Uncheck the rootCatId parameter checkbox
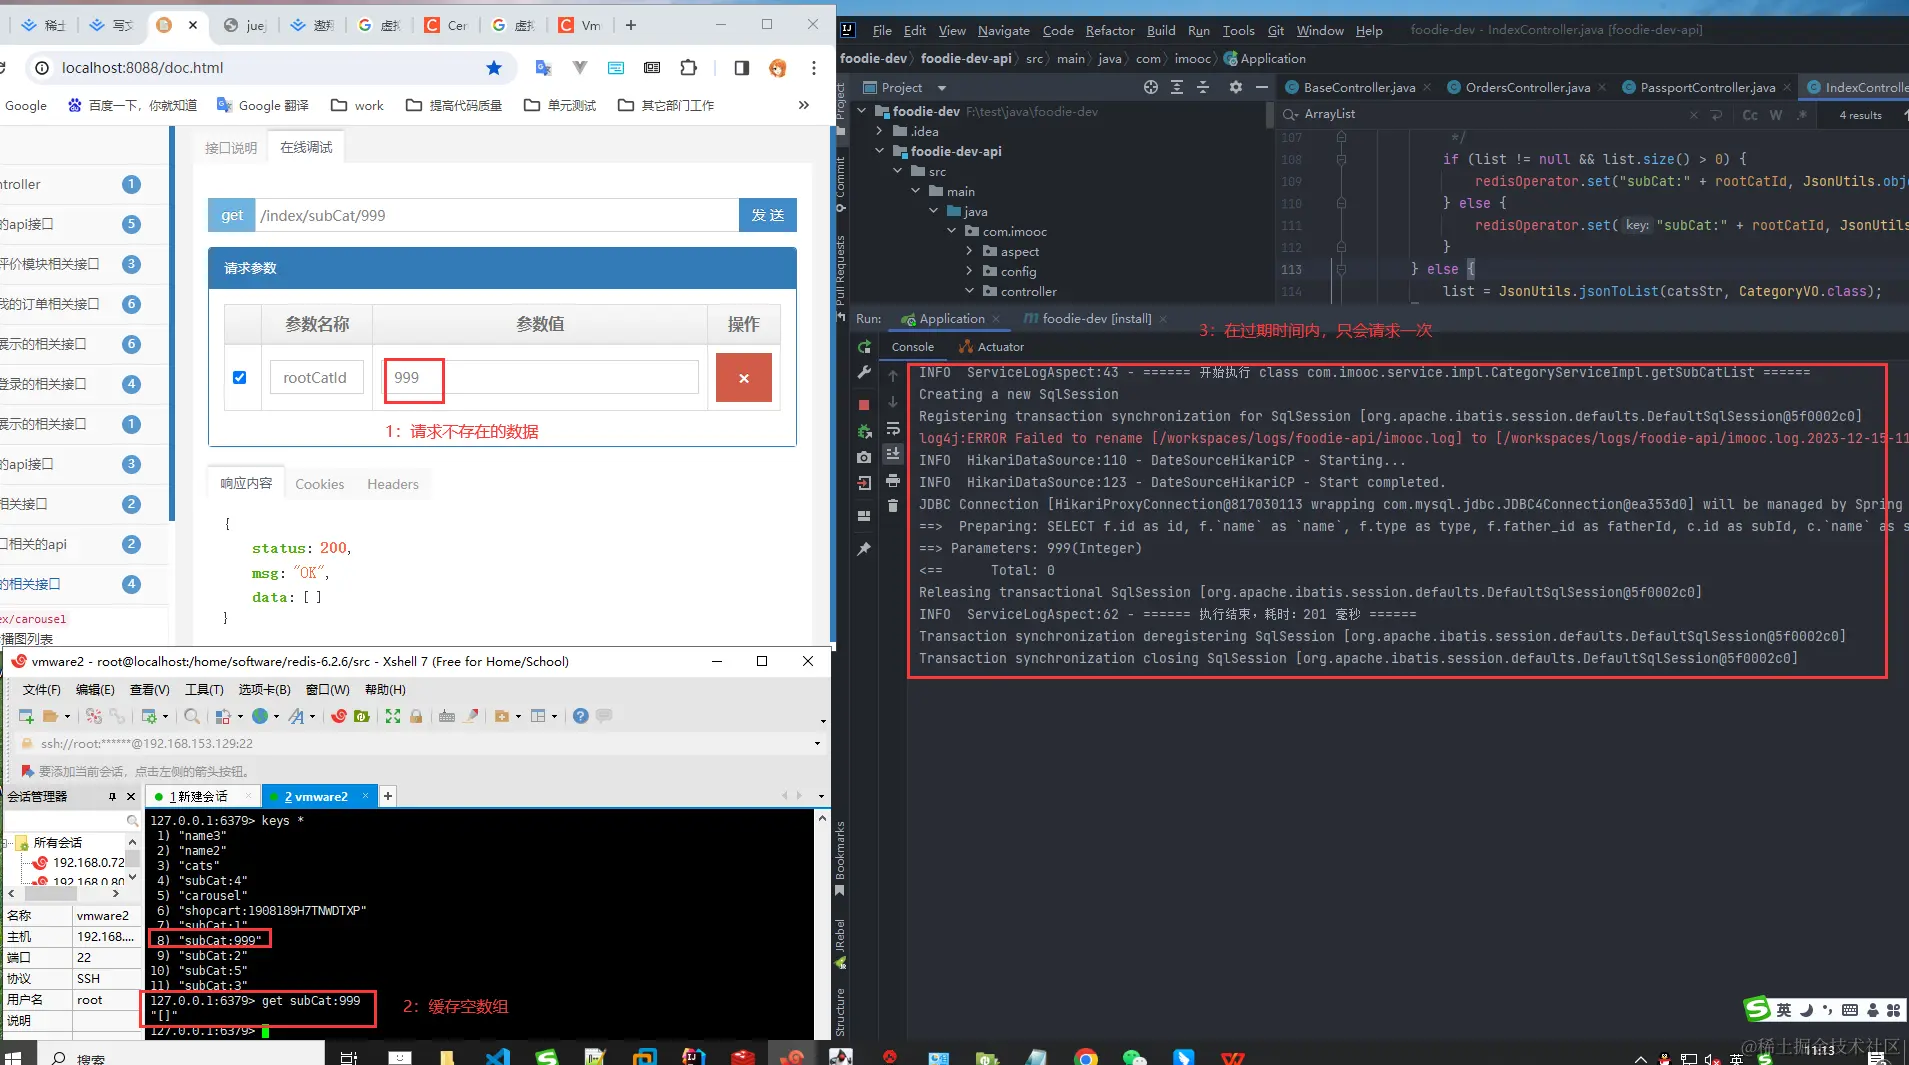Screen dimensions: 1909x1065 coord(240,378)
